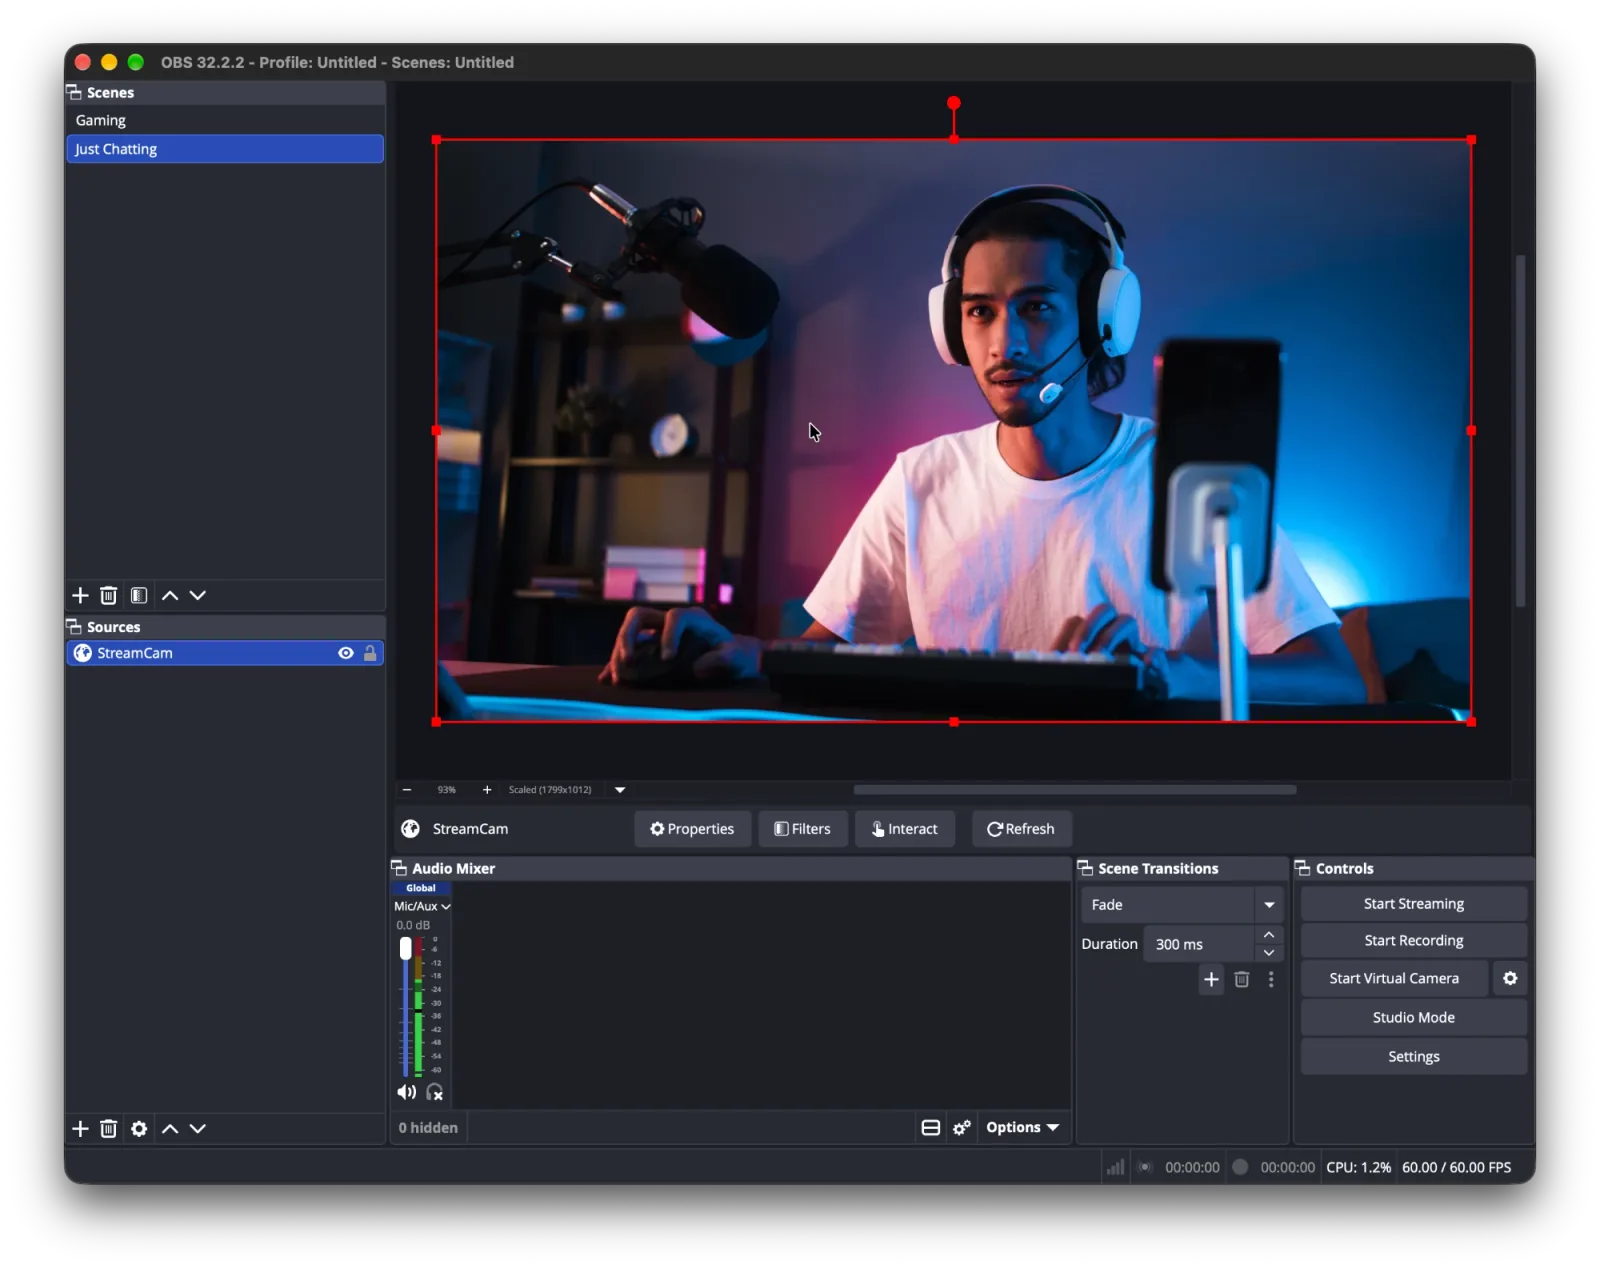Open advanced audio properties gears icon
The image size is (1600, 1269).
pyautogui.click(x=962, y=1128)
